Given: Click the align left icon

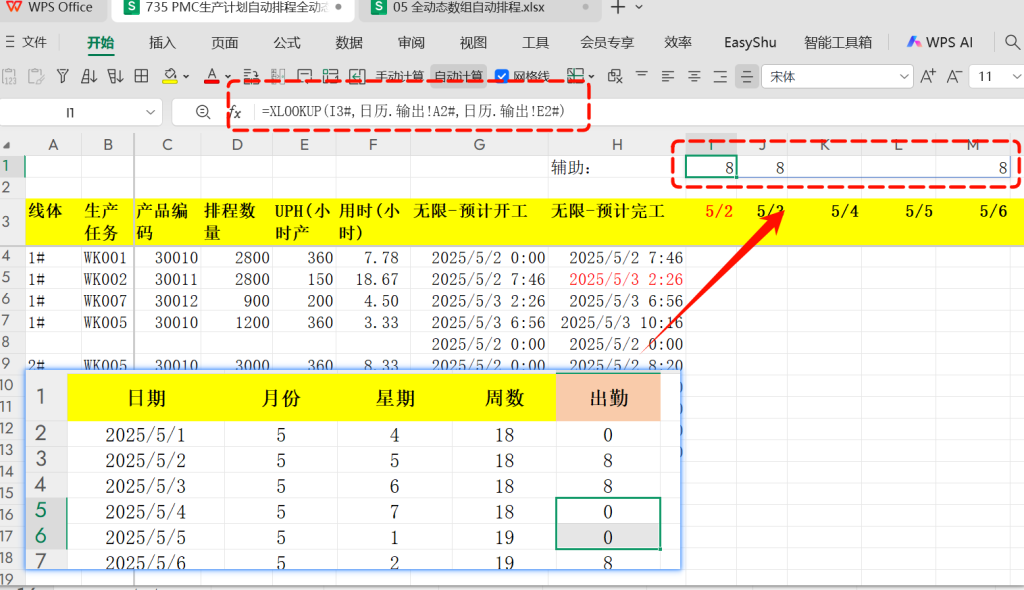Looking at the screenshot, I should point(667,76).
